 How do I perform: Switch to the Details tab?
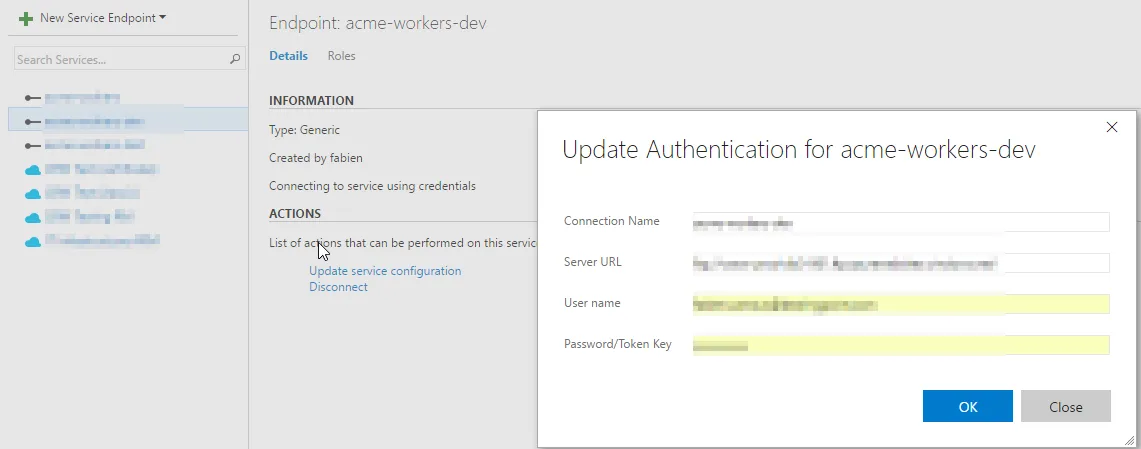[x=288, y=56]
